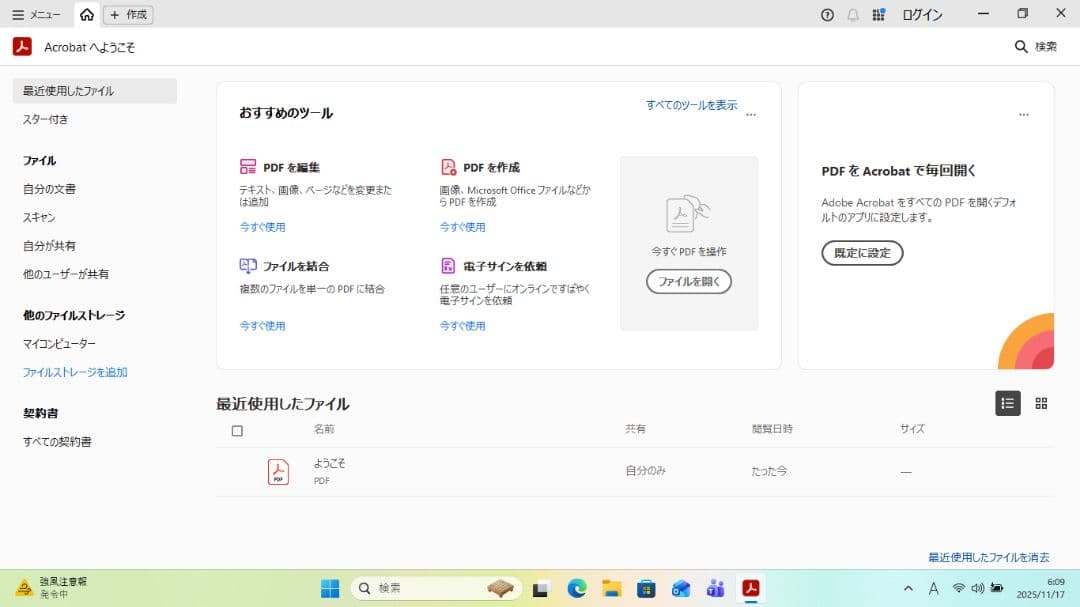Open the help question mark icon
Image resolution: width=1080 pixels, height=607 pixels.
pos(827,15)
